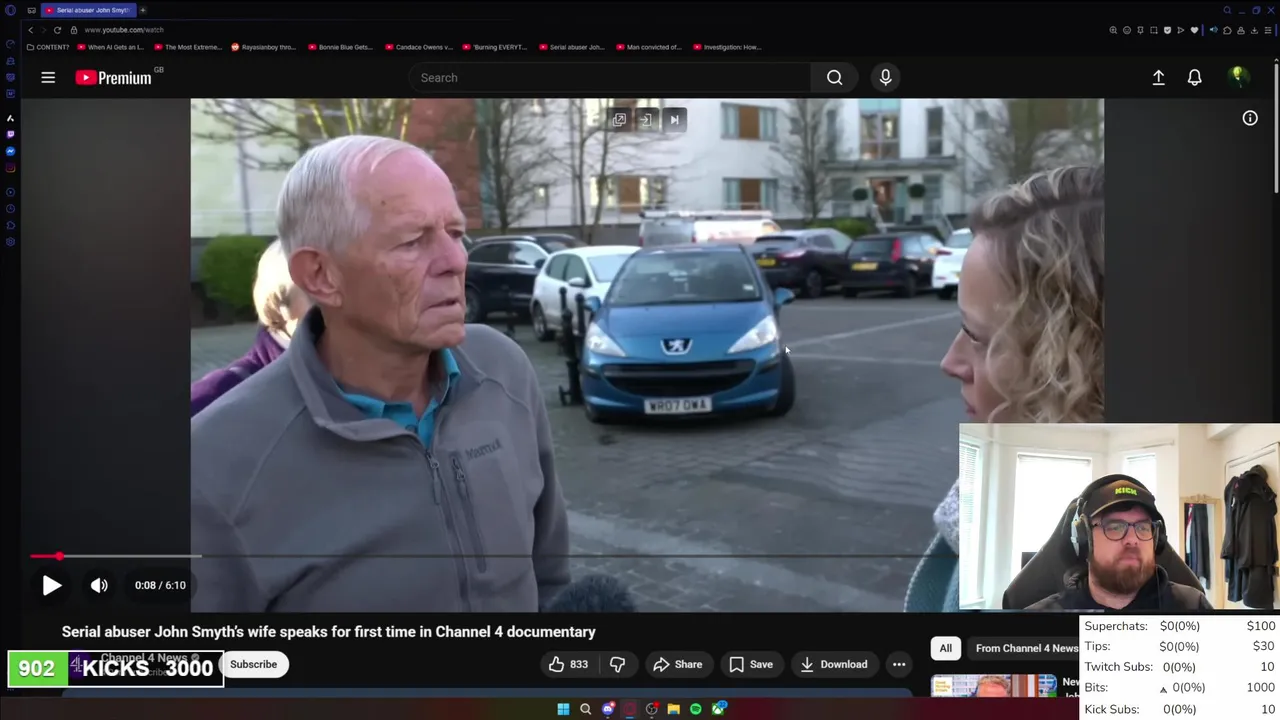Open Windows taskbar search

(x=585, y=709)
